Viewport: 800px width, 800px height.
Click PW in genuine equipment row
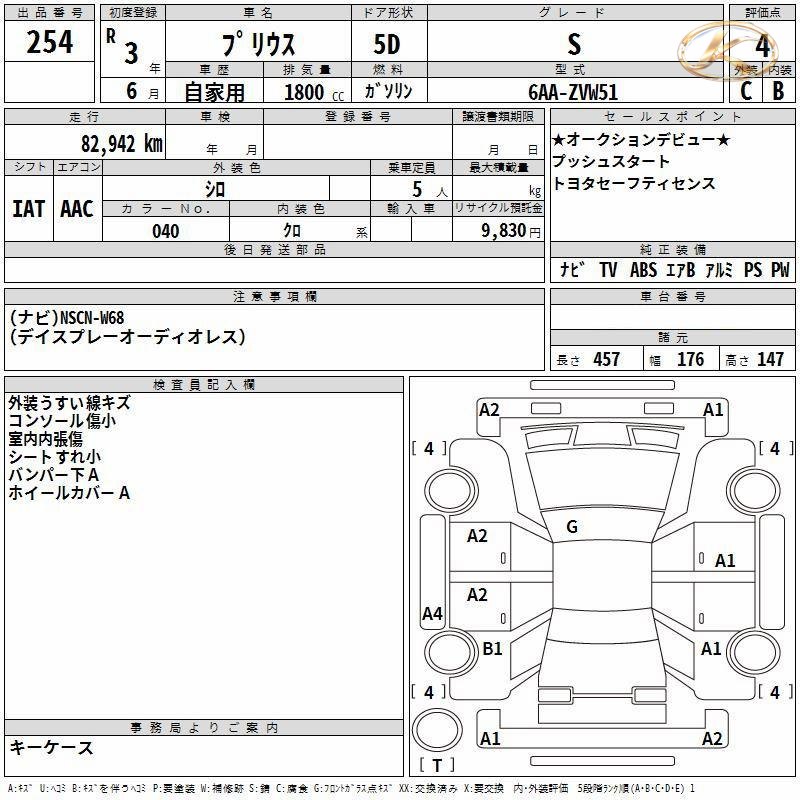click(780, 269)
